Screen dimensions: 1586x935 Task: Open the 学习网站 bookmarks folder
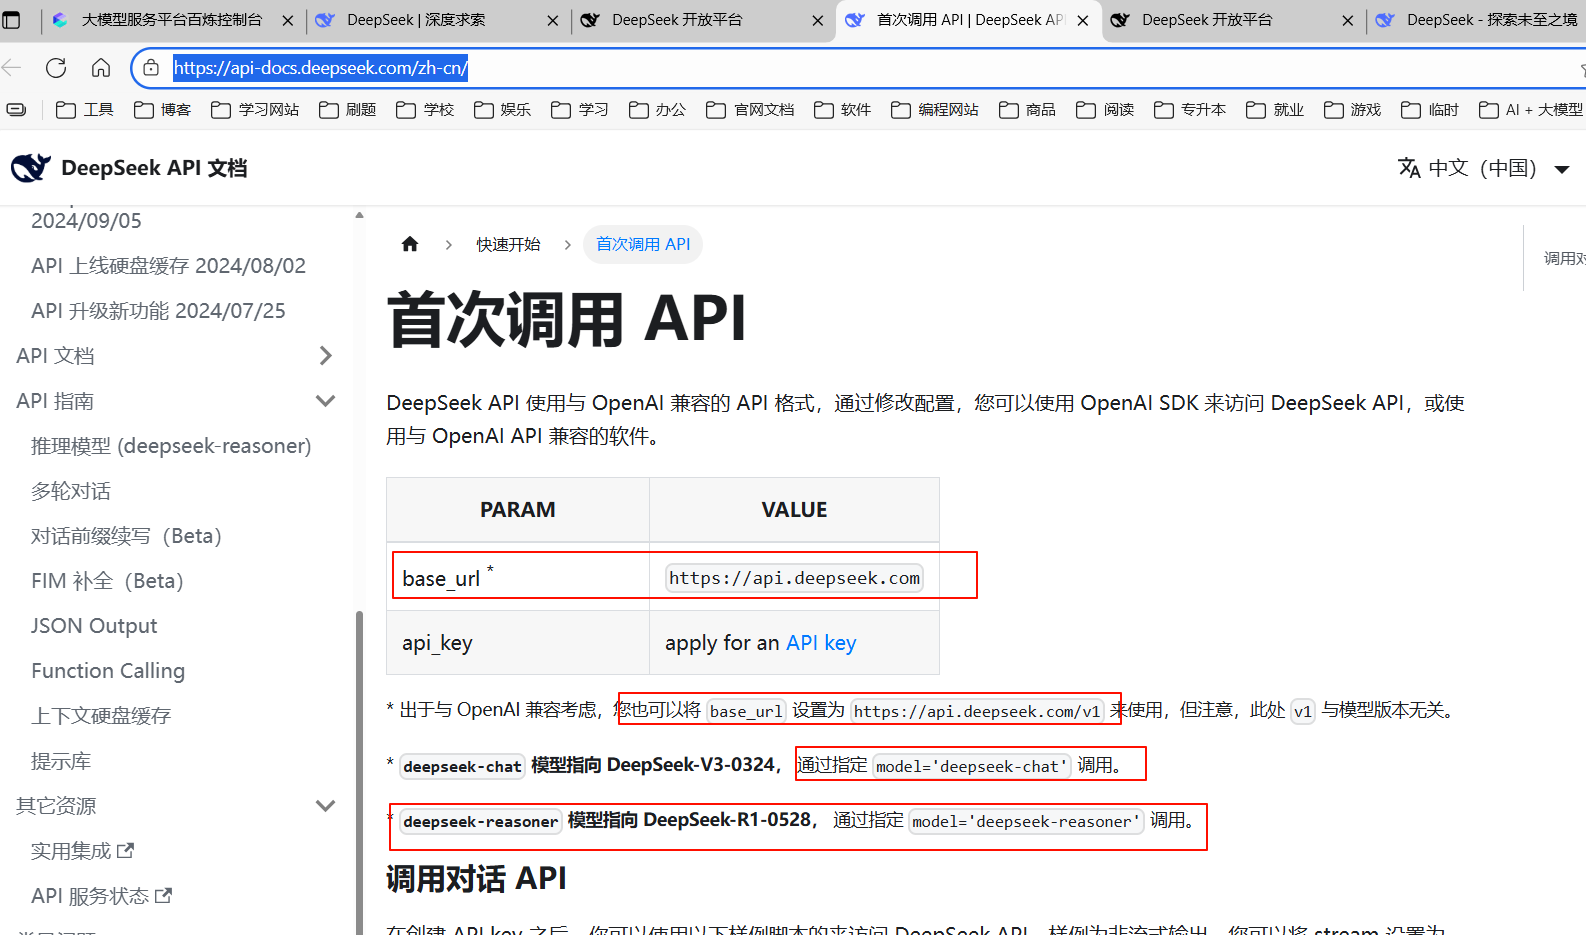click(255, 110)
